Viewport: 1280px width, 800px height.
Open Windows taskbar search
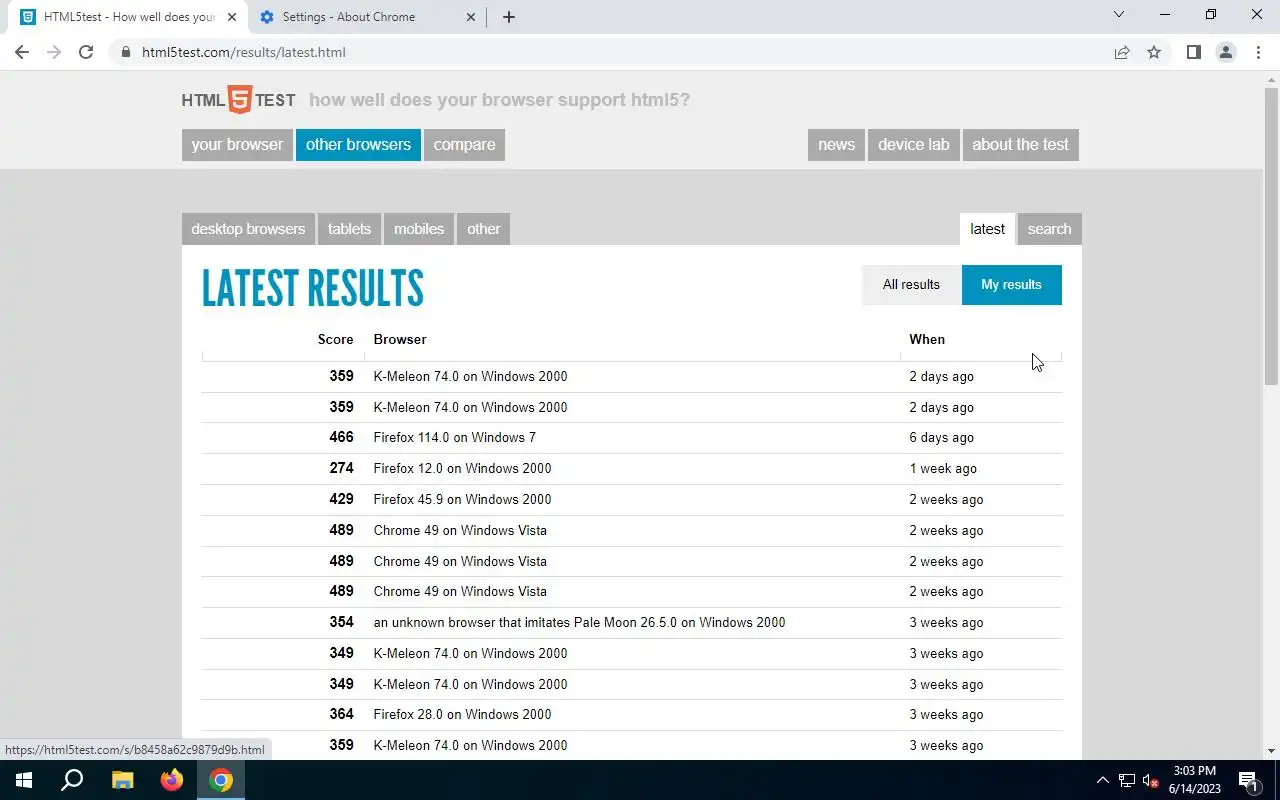[72, 780]
